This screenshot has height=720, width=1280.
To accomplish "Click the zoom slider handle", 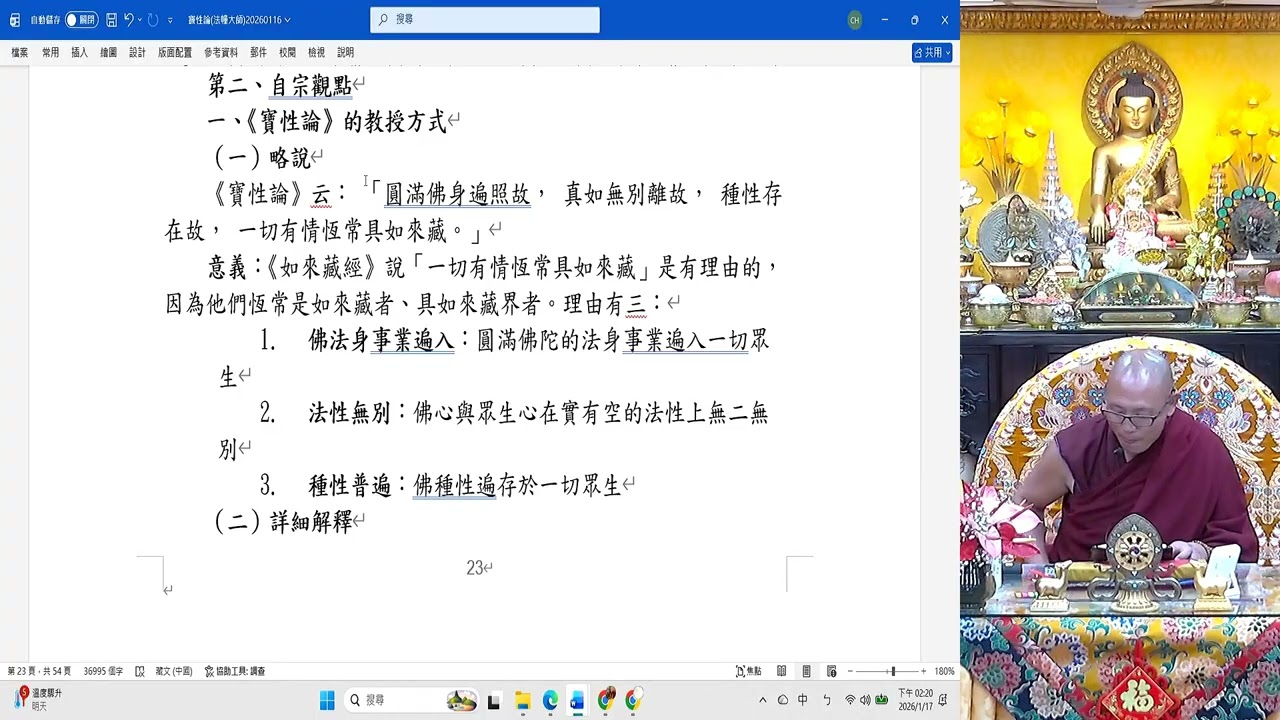I will pos(893,671).
